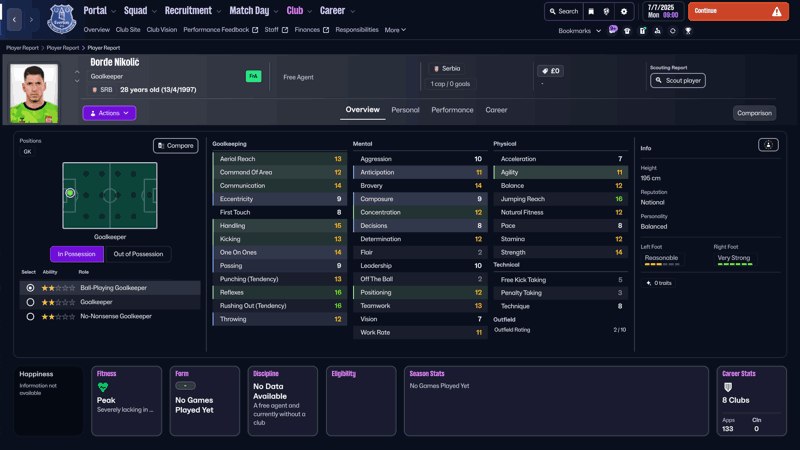800x450 pixels.
Task: Click the Right Foot strength bar
Action: [734, 265]
